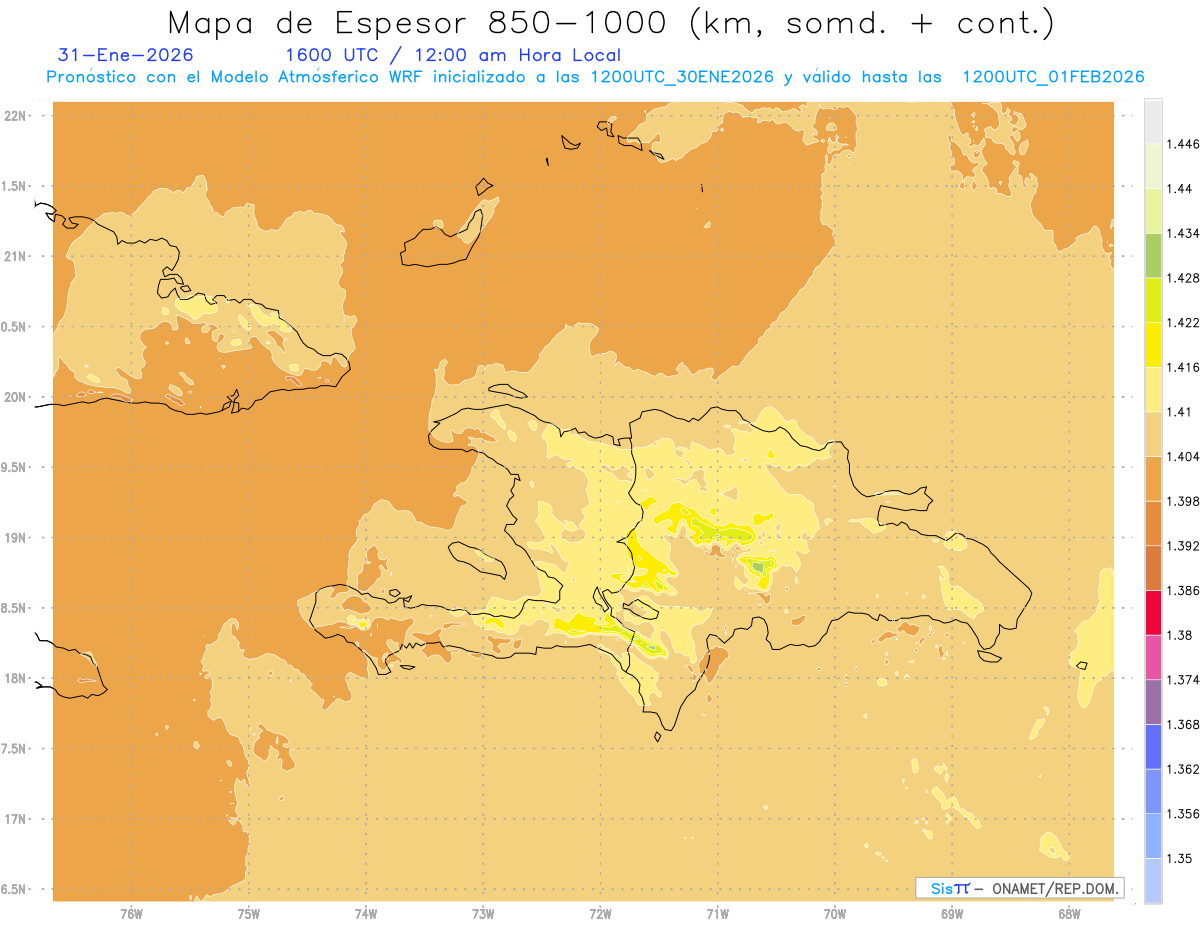The image size is (1200, 927).
Task: Click the '22N' latitude label
Action: [14, 115]
